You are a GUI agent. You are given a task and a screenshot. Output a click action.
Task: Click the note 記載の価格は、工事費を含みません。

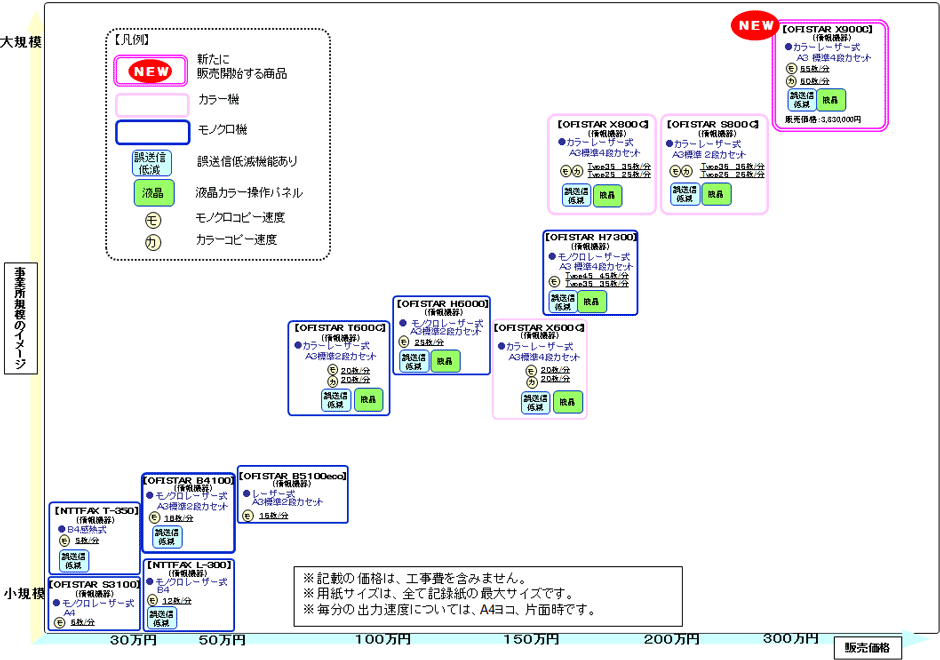coord(415,578)
